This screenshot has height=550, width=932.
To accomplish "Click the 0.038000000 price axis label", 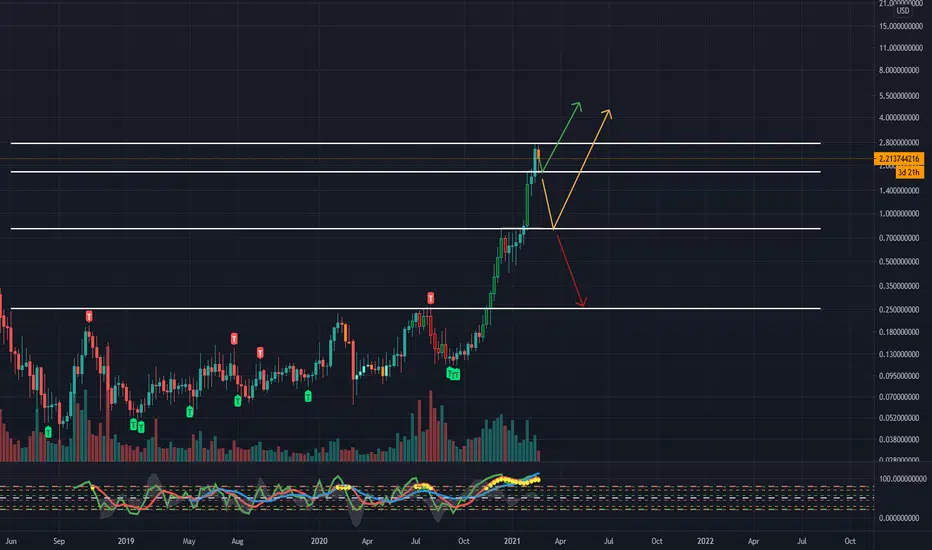I will [901, 439].
